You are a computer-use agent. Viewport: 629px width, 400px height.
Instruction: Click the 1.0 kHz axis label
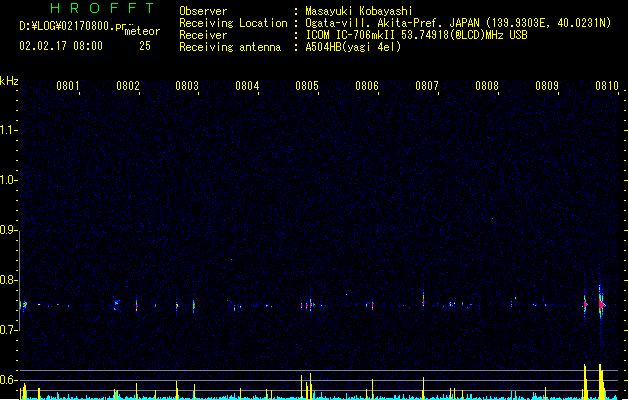click(x=8, y=180)
